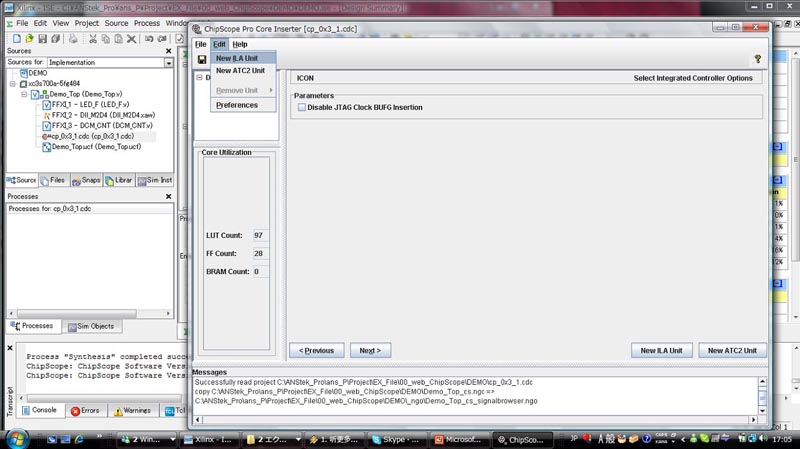Collapse the xc3s700a-5fg484 device node
Viewport: 800px width, 449px height.
tap(13, 84)
